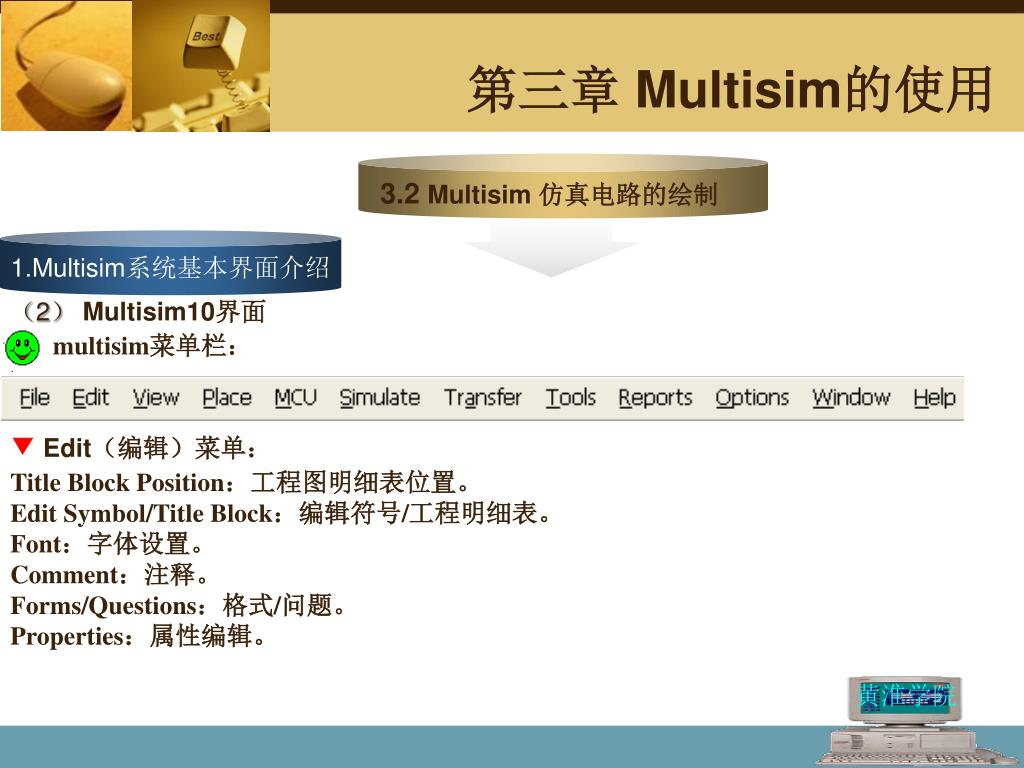Open the Transfer menu

(483, 397)
